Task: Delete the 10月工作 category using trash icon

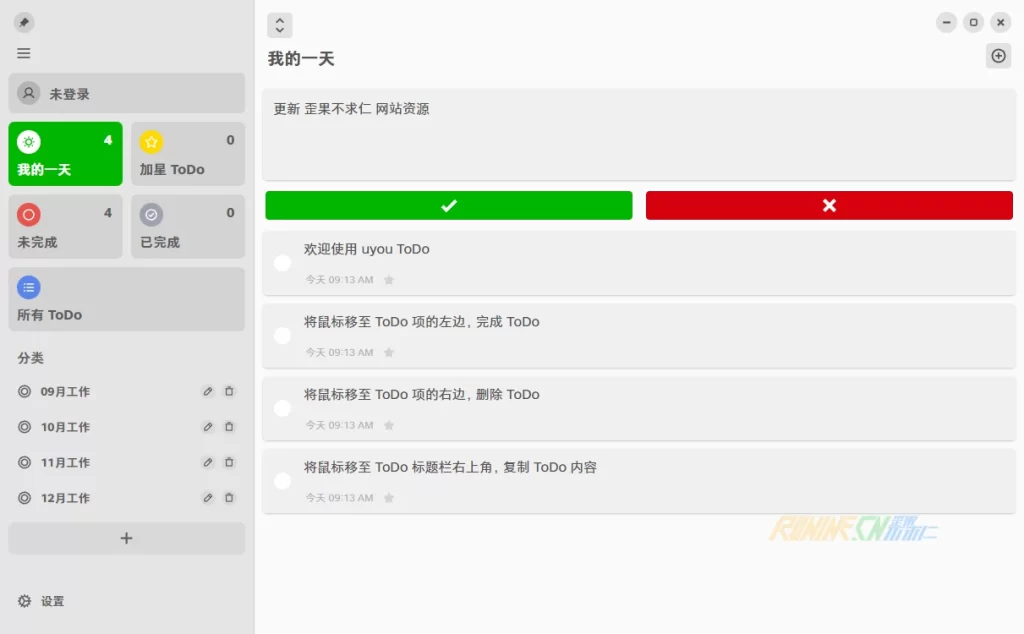Action: [229, 427]
